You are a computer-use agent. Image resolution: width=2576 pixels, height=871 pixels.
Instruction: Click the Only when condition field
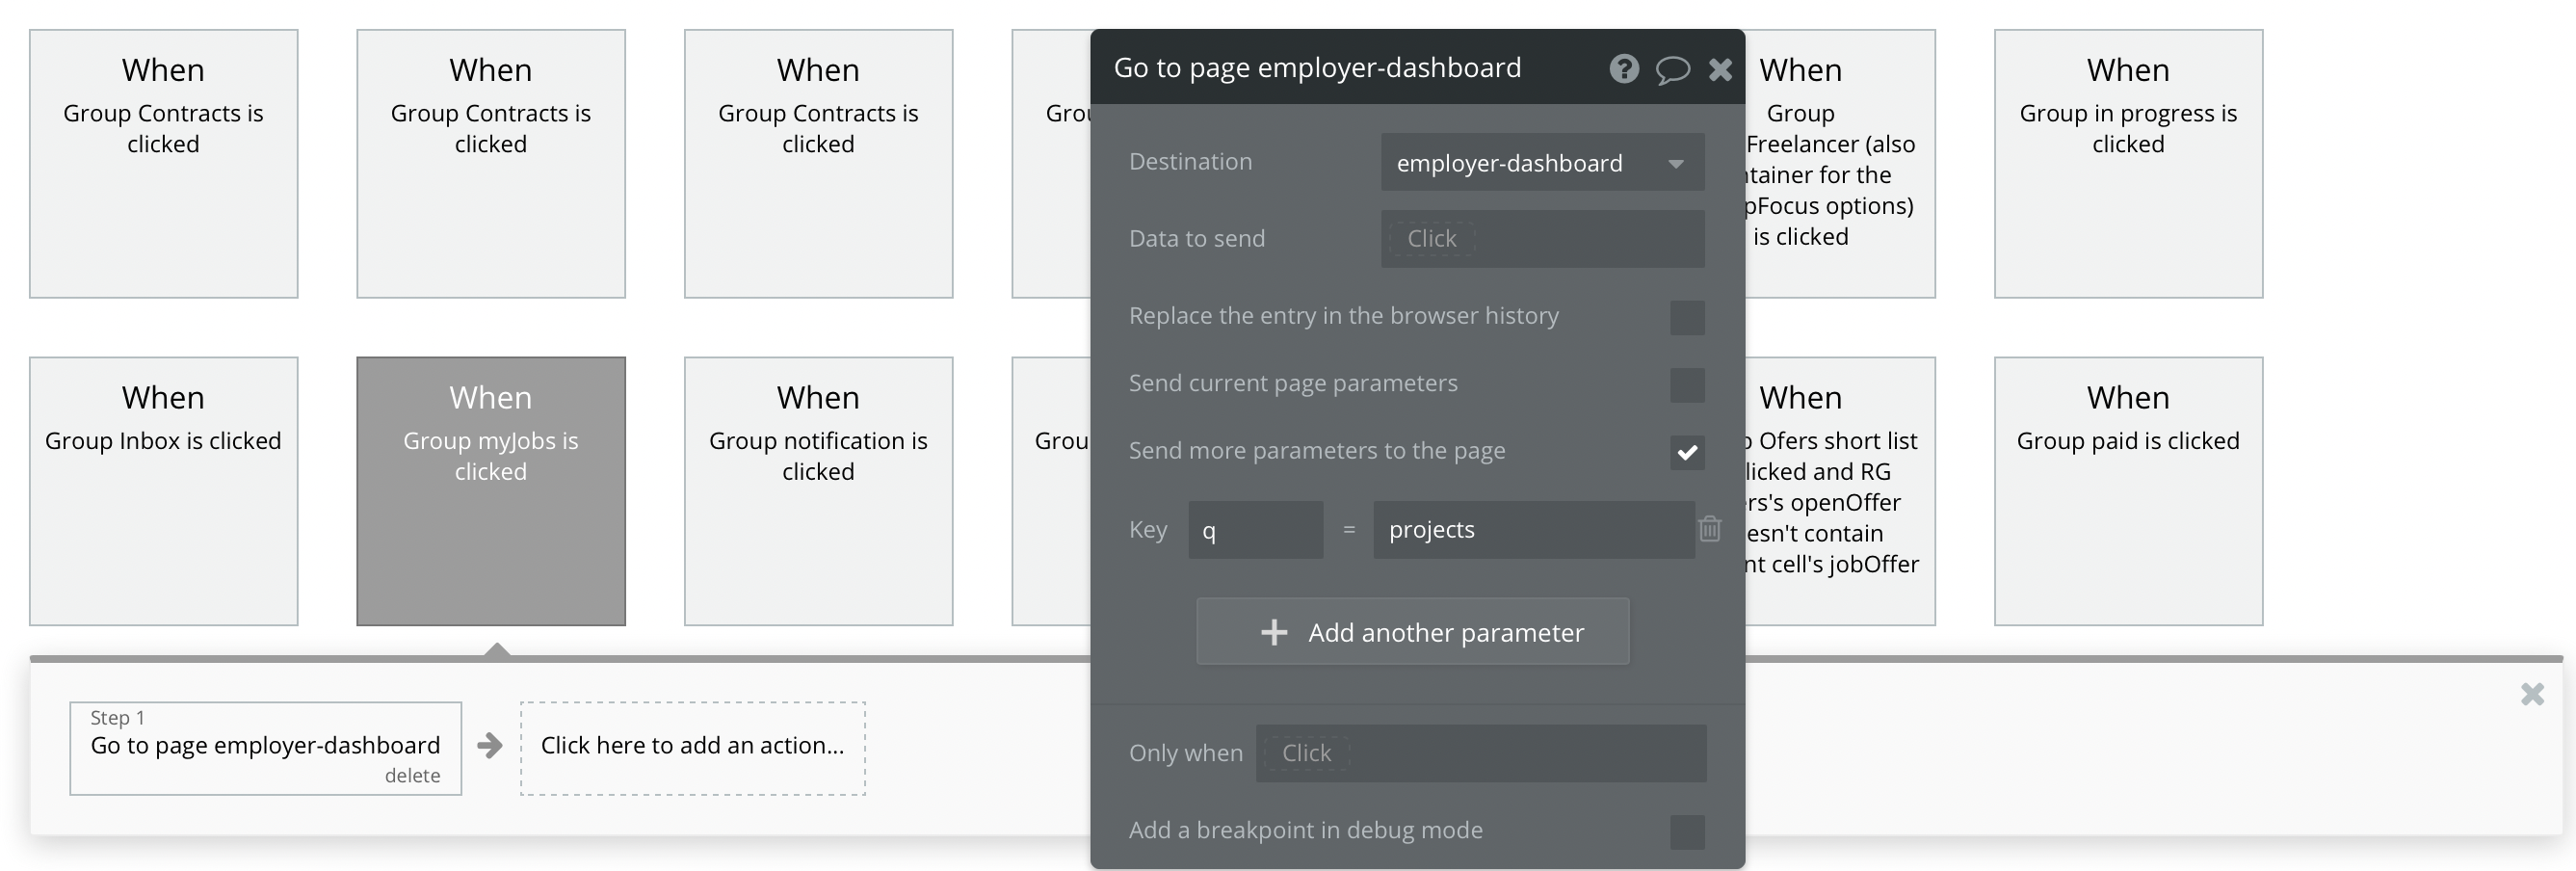(1480, 753)
